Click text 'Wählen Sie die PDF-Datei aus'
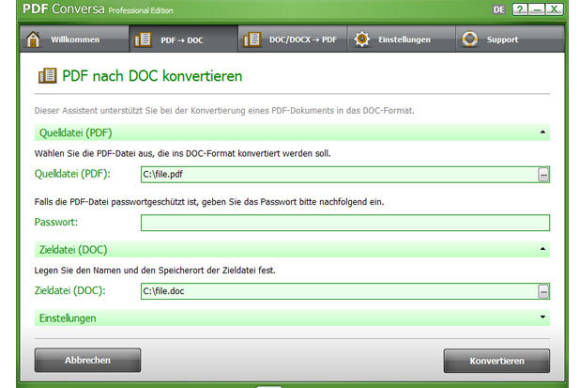Viewport: 580px width, 388px height. point(94,153)
